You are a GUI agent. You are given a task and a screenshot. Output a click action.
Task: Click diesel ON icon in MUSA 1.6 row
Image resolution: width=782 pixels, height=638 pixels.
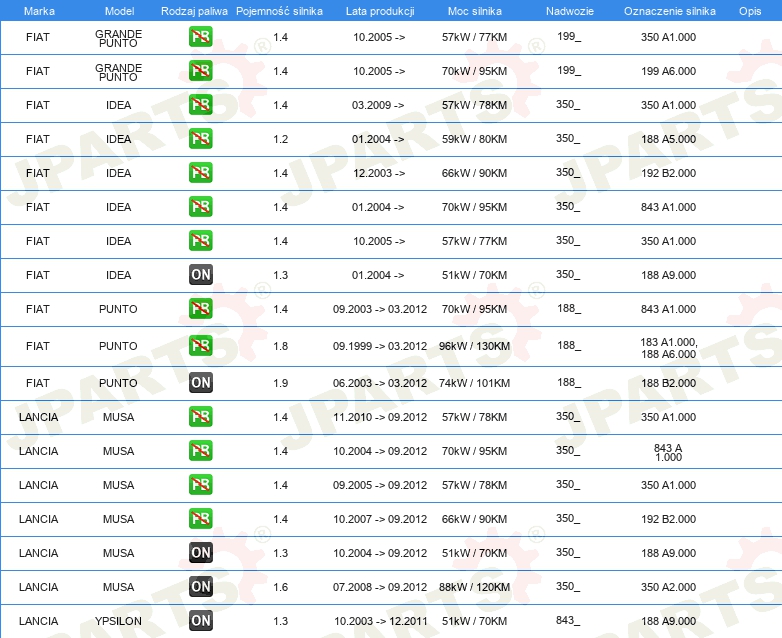tap(200, 586)
